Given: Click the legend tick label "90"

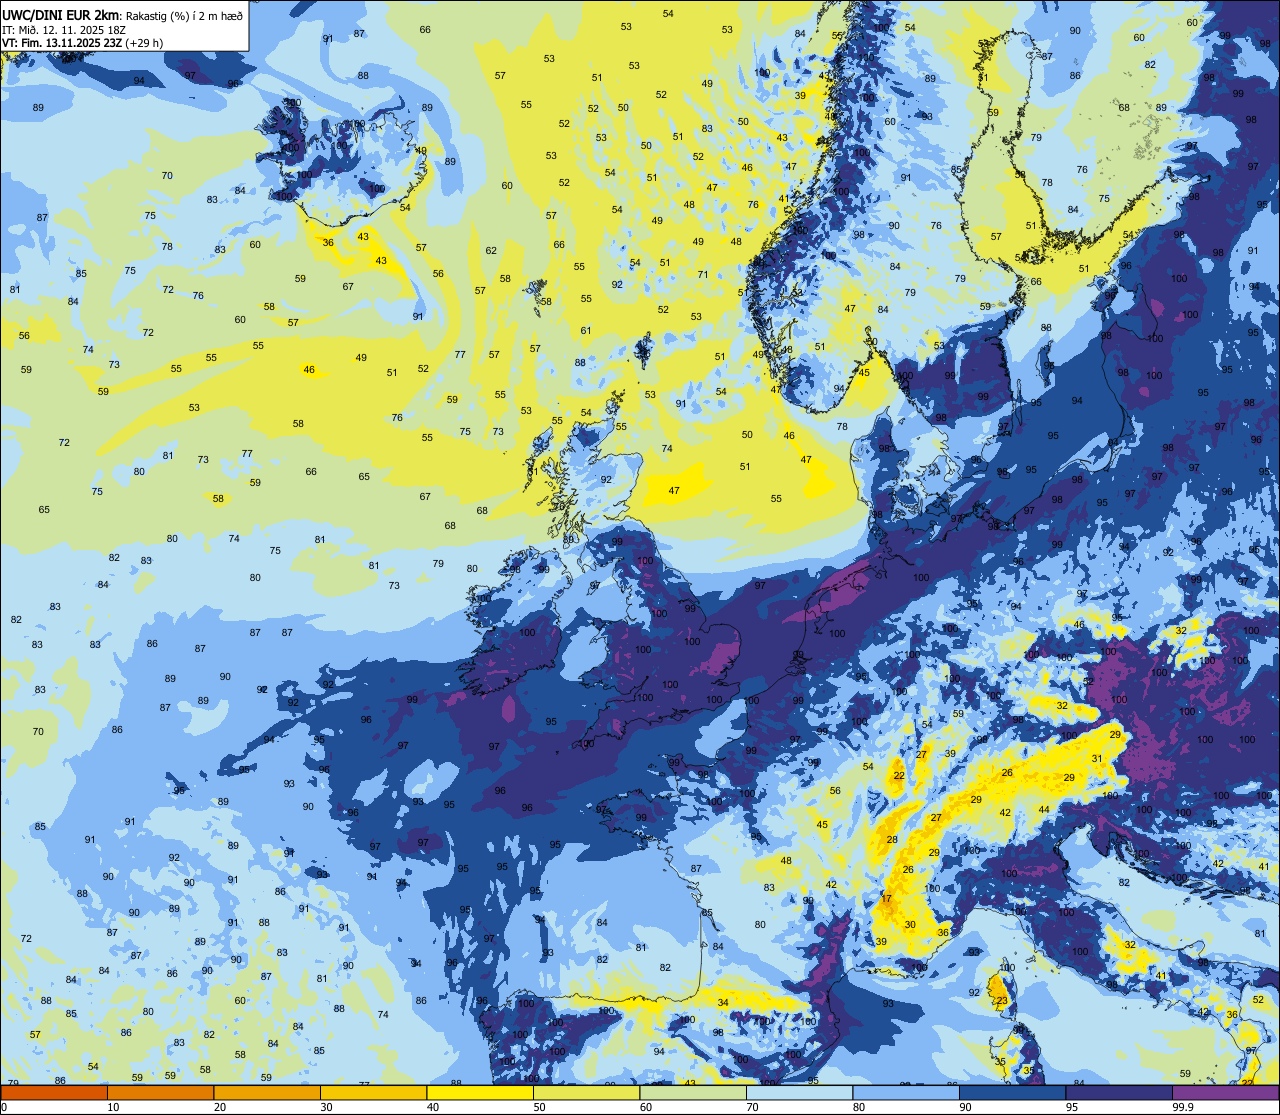Looking at the screenshot, I should pyautogui.click(x=965, y=1107).
